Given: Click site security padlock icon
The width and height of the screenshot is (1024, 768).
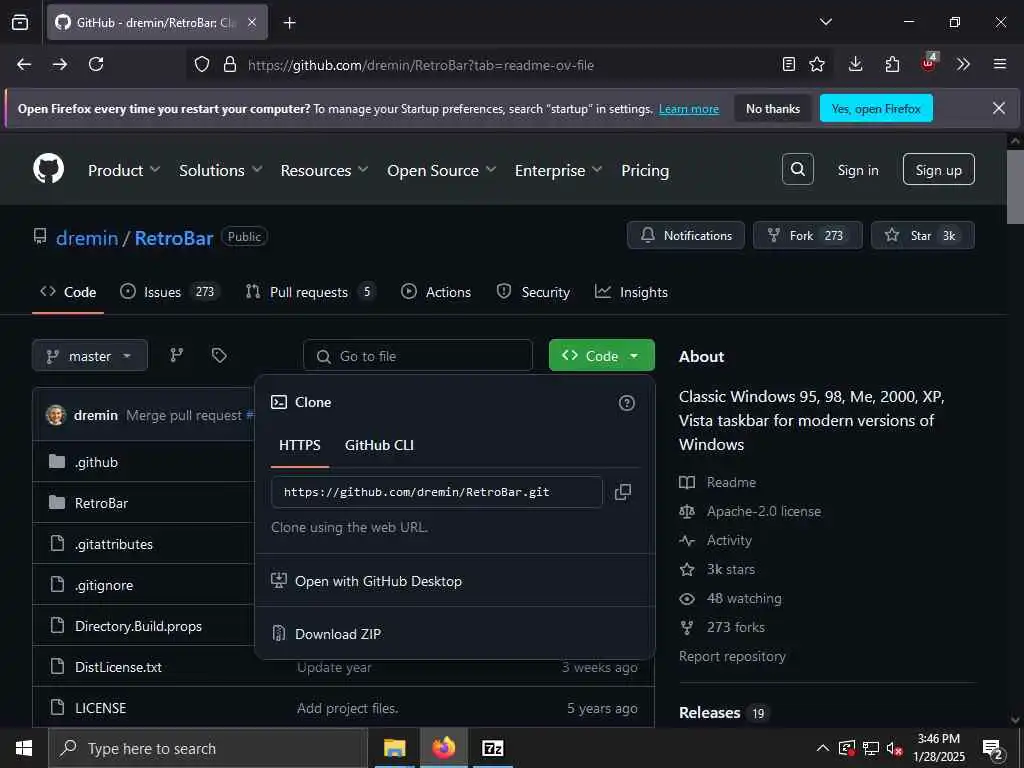Looking at the screenshot, I should click(x=230, y=64).
